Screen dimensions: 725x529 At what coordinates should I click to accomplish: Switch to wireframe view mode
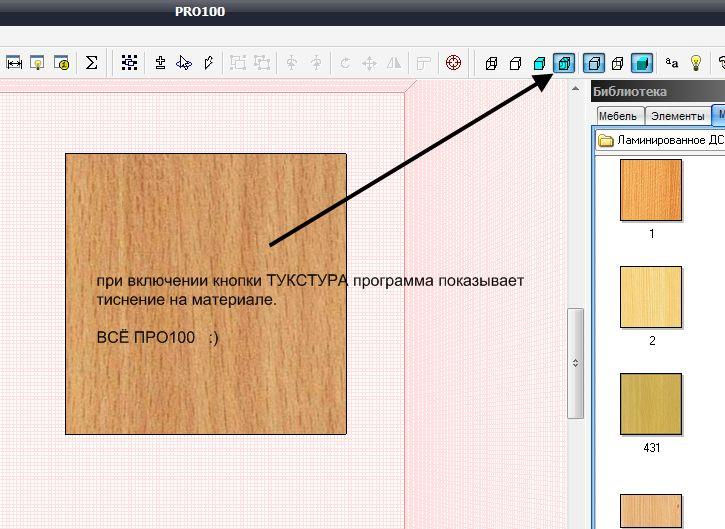pyautogui.click(x=492, y=63)
